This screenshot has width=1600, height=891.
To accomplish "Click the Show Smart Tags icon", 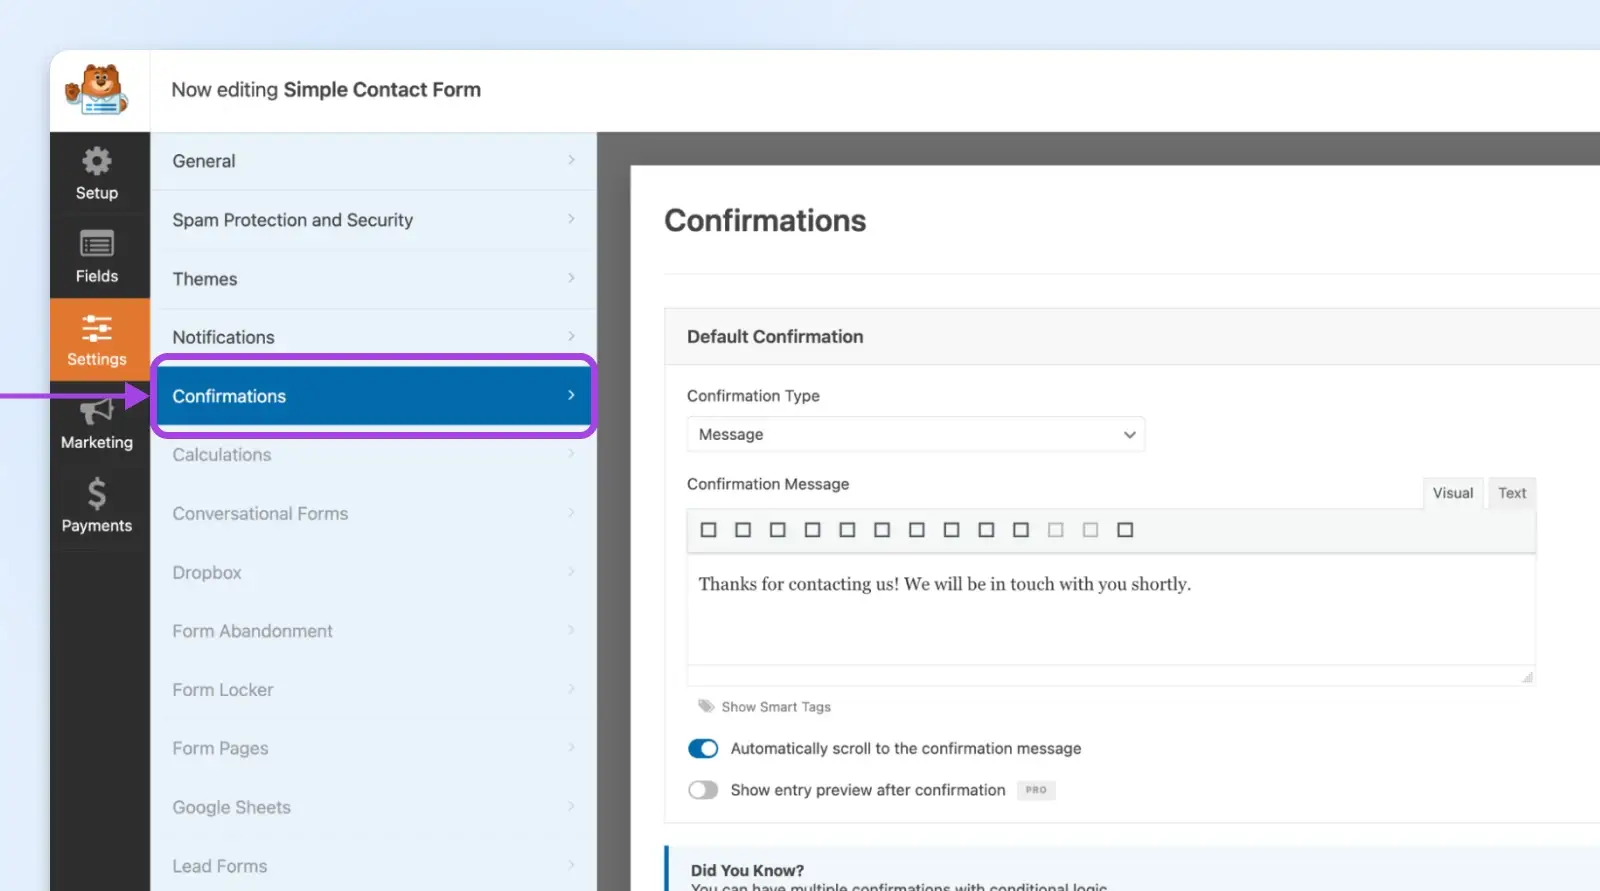I will [x=706, y=706].
